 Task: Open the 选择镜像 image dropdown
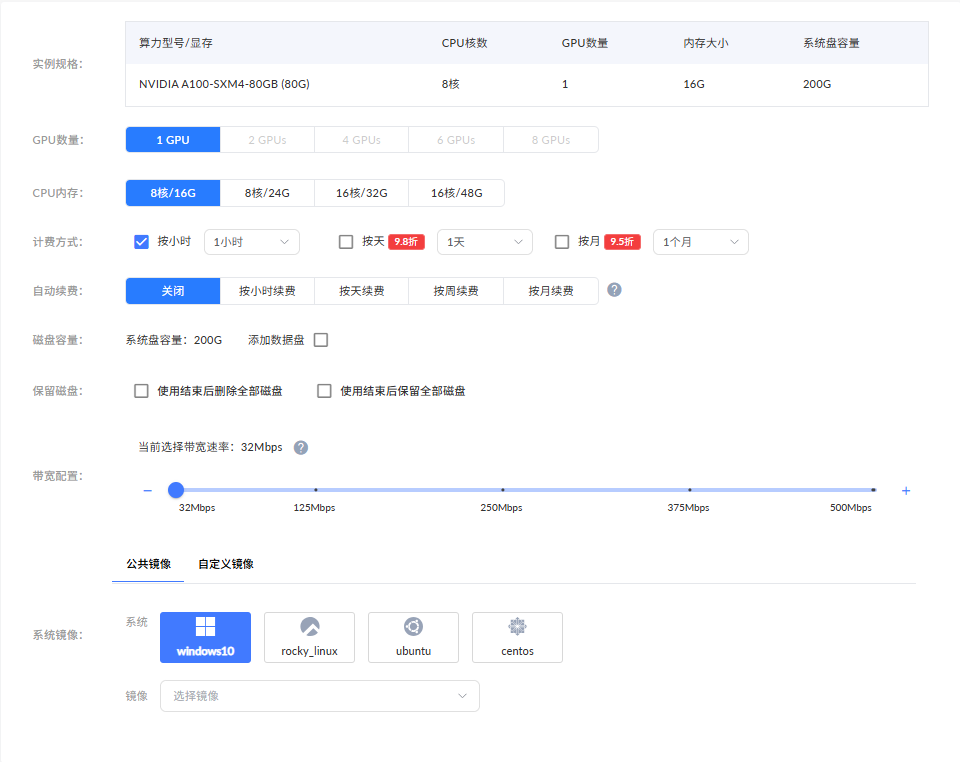point(320,696)
